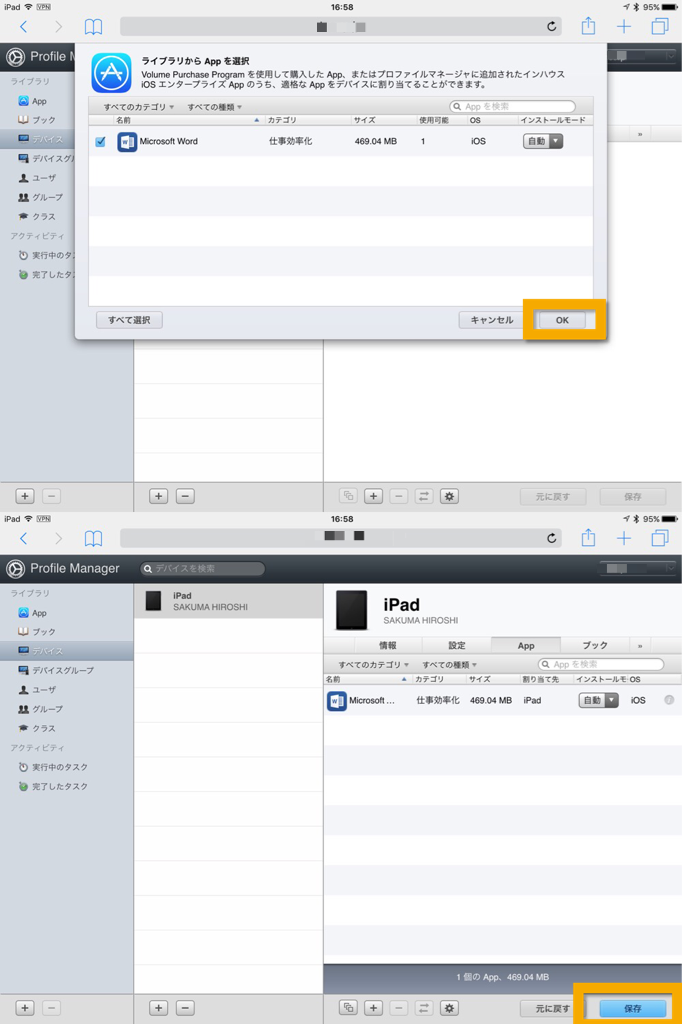Select デバイスグループ in the lower screenshot's sidebar
682x1024 pixels.
(67, 671)
